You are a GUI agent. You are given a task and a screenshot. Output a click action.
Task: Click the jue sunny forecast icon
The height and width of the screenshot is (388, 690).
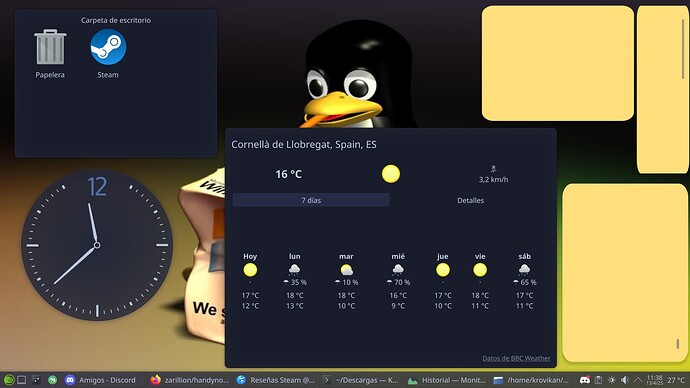[x=443, y=270]
